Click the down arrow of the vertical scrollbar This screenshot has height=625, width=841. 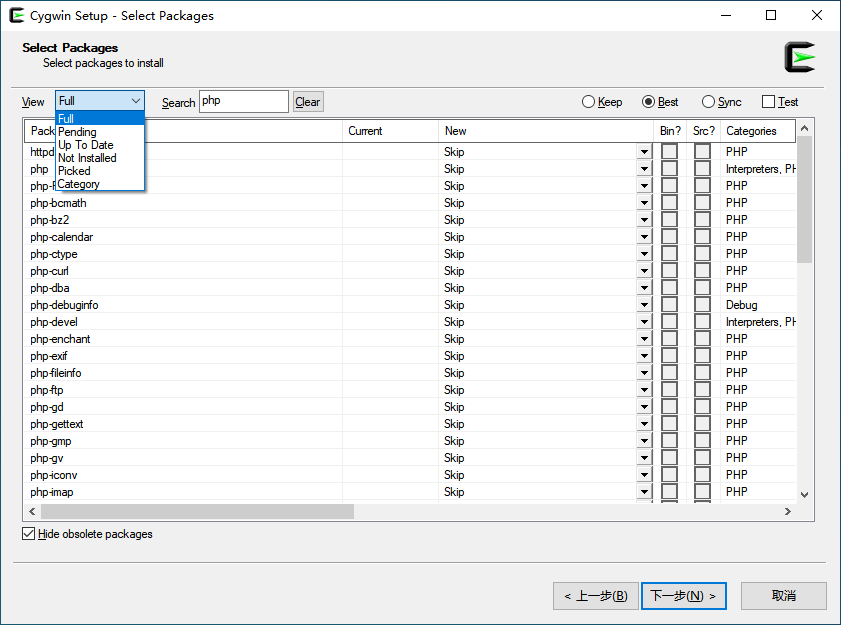(x=804, y=495)
